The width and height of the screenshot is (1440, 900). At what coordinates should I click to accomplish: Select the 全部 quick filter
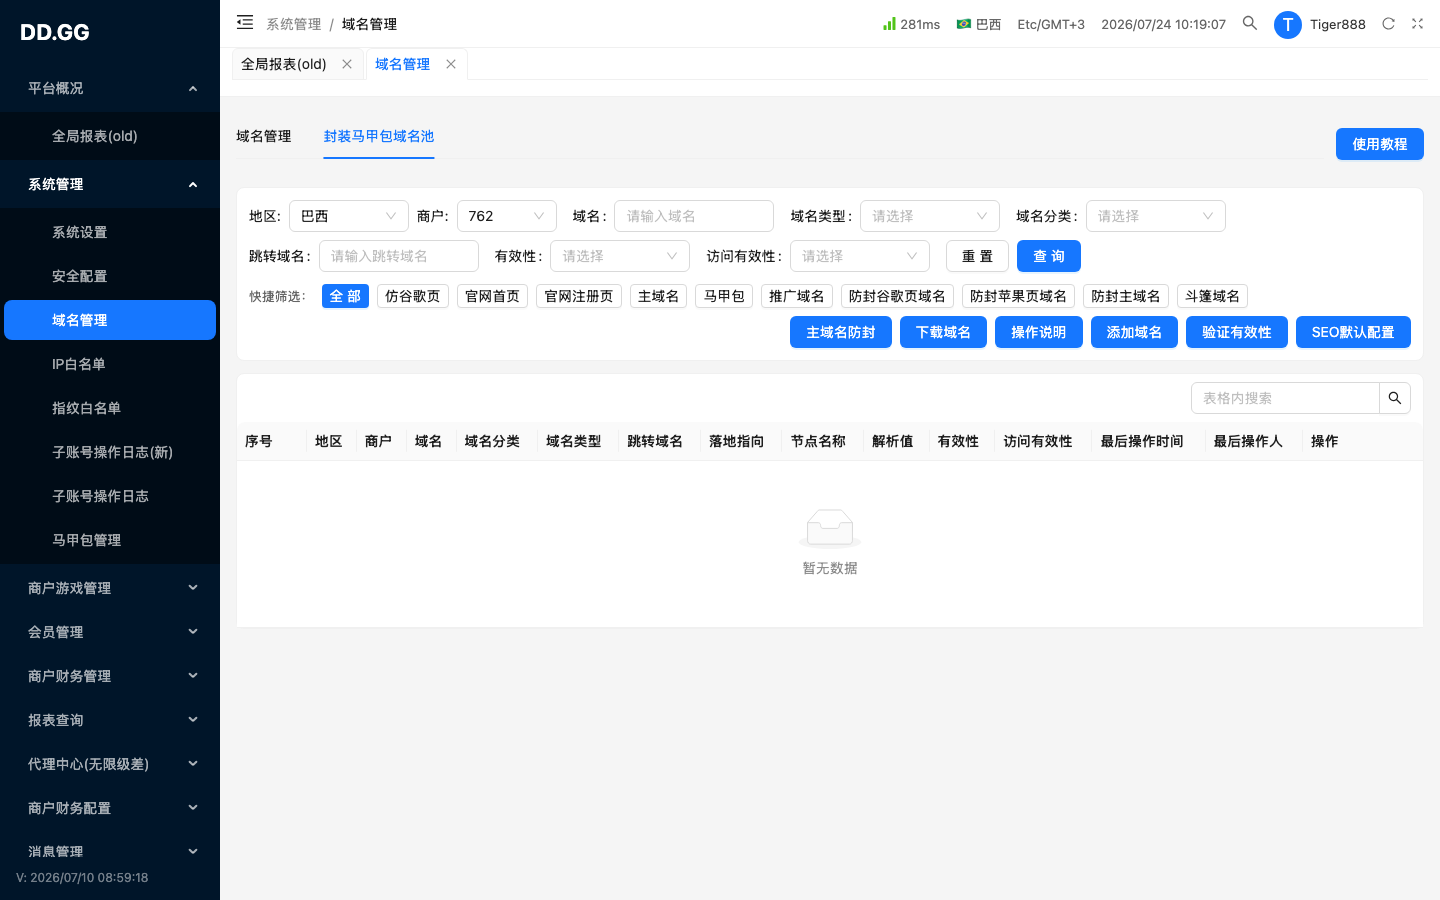345,296
